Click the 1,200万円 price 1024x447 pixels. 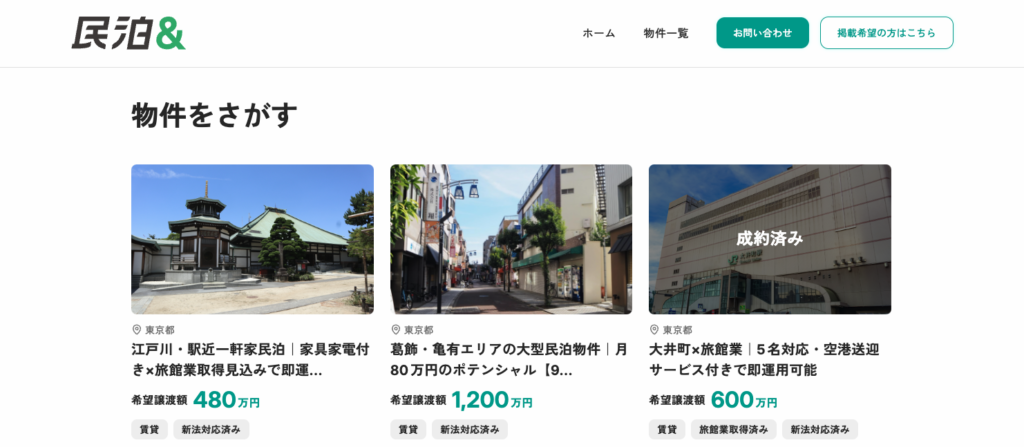(x=491, y=399)
